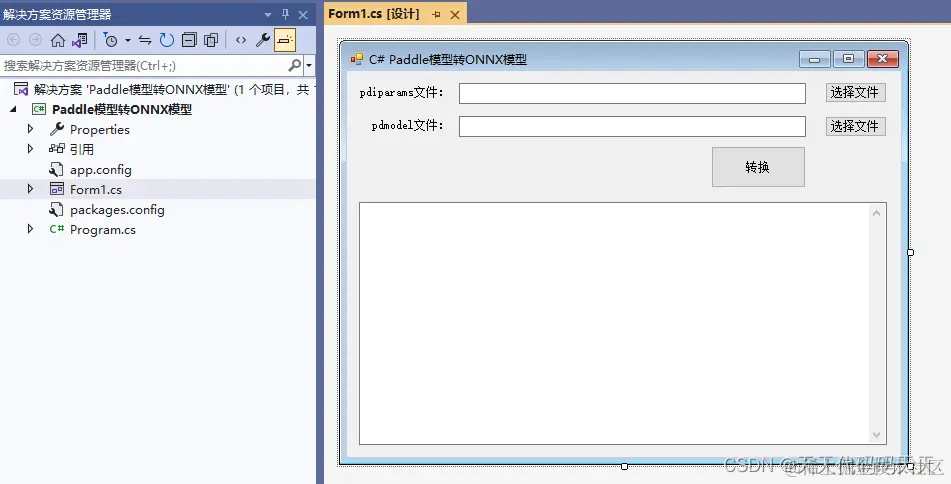
Task: Open Properties using the wrench toolbar icon
Action: (263, 40)
